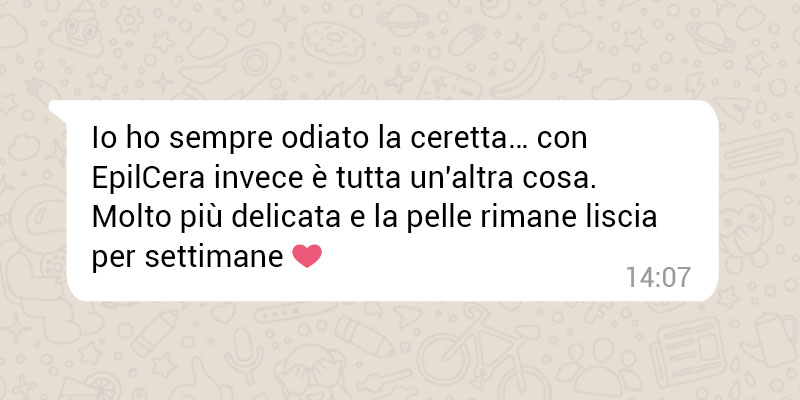Click the word EpilCera in the message

pyautogui.click(x=148, y=179)
